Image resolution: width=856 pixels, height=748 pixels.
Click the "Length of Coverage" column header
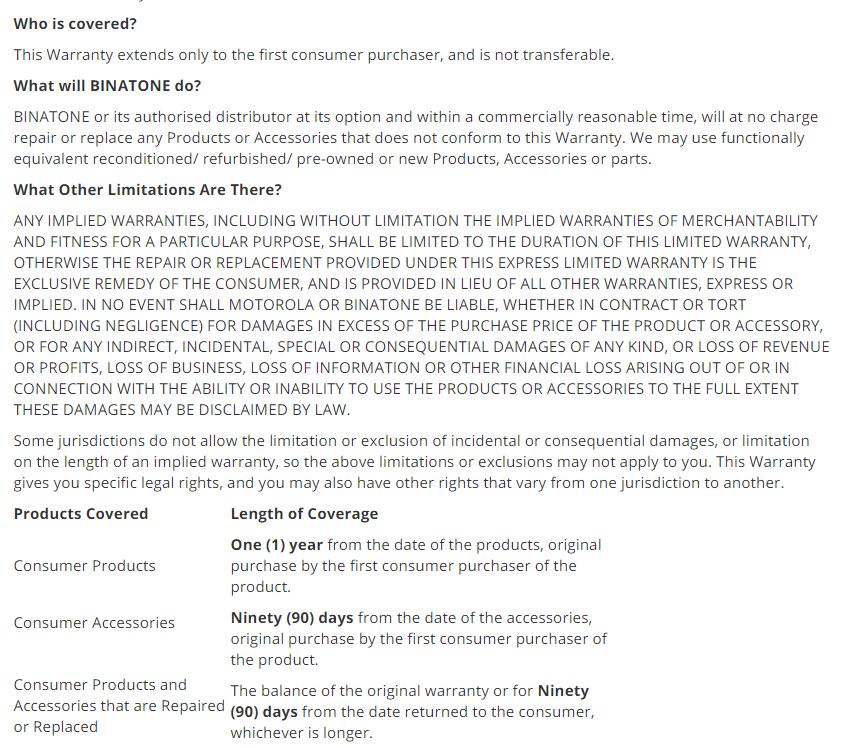point(304,513)
